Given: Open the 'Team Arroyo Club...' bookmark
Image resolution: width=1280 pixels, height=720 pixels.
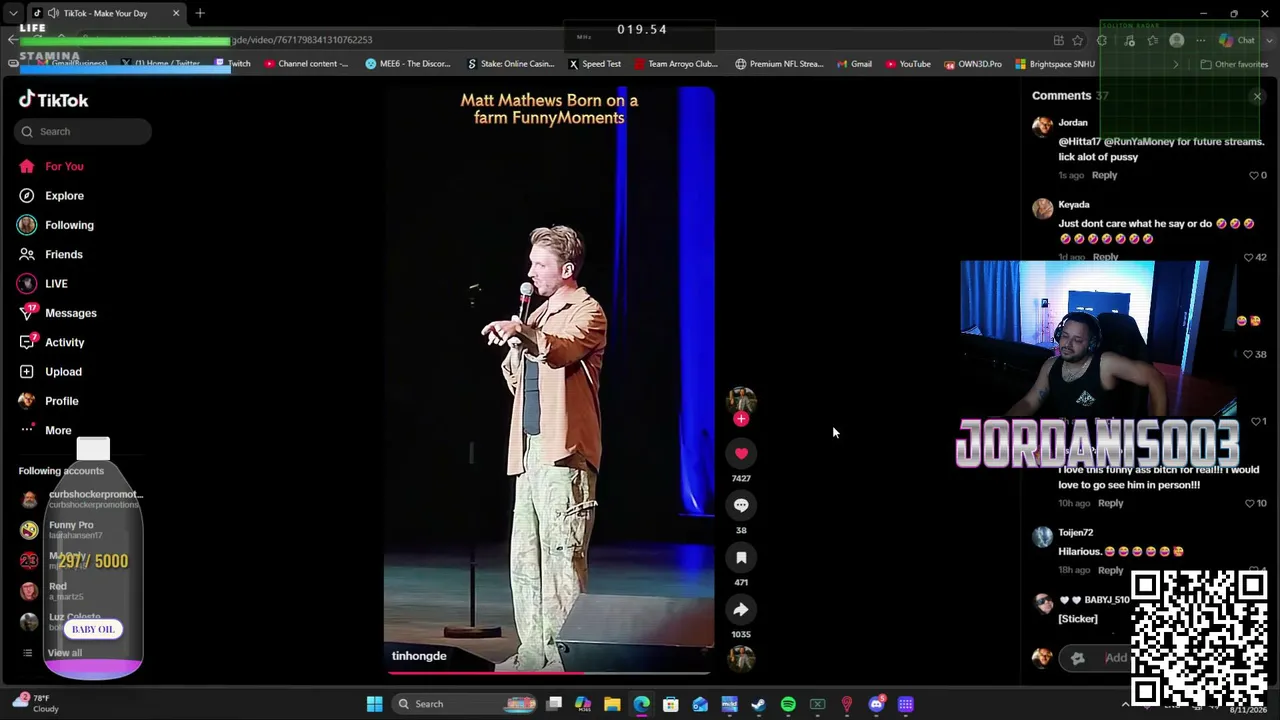Looking at the screenshot, I should (x=676, y=64).
